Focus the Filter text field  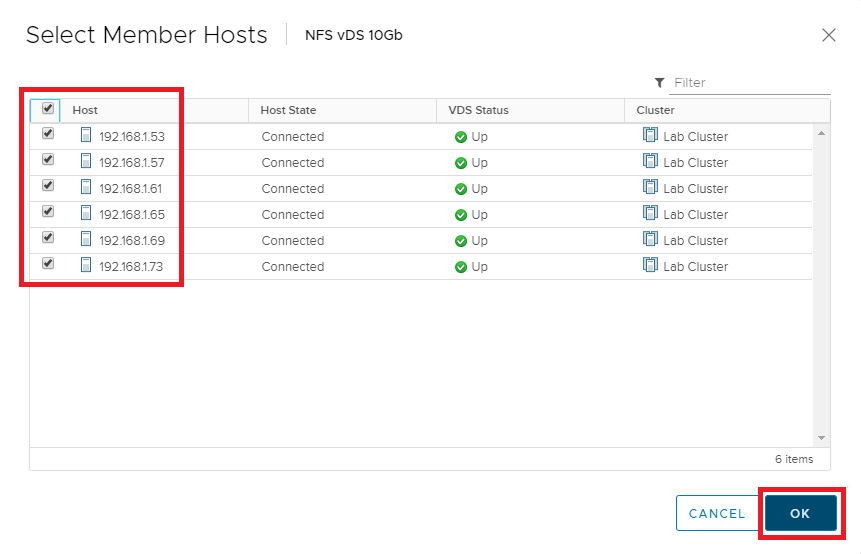(750, 83)
